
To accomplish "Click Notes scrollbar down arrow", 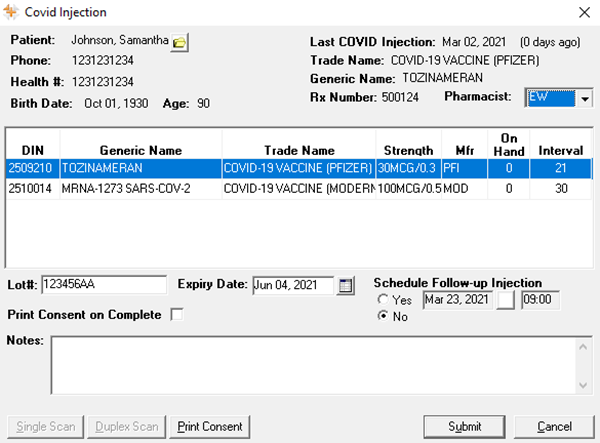I will [583, 384].
